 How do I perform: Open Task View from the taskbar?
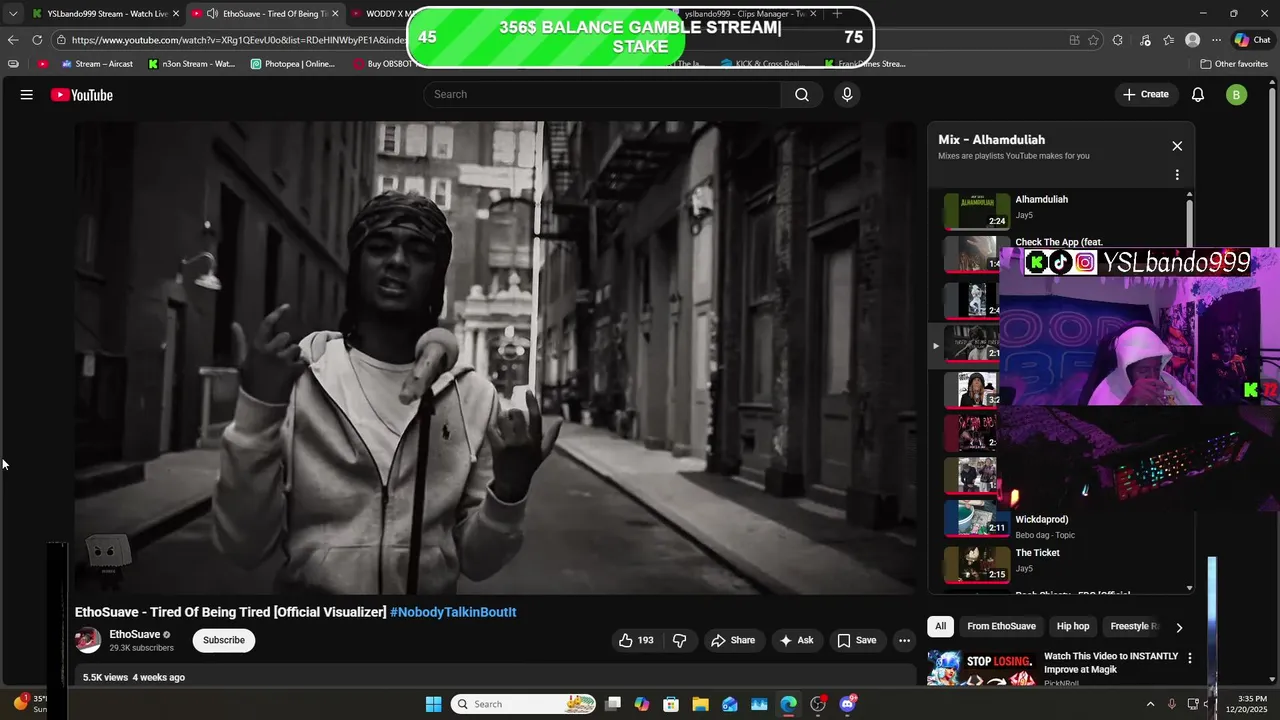pyautogui.click(x=613, y=704)
